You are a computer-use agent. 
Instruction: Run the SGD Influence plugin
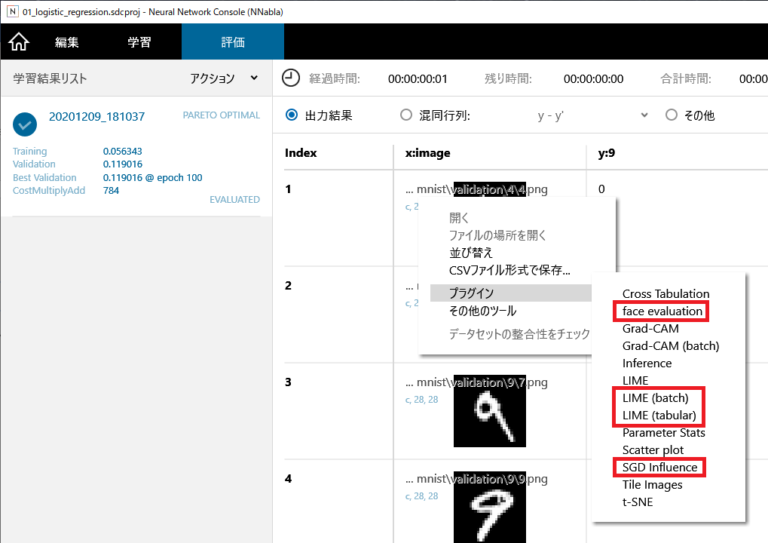point(659,468)
